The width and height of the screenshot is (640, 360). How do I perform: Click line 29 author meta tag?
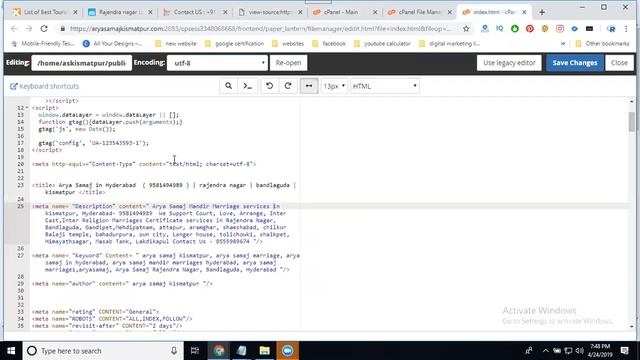click(x=122, y=284)
